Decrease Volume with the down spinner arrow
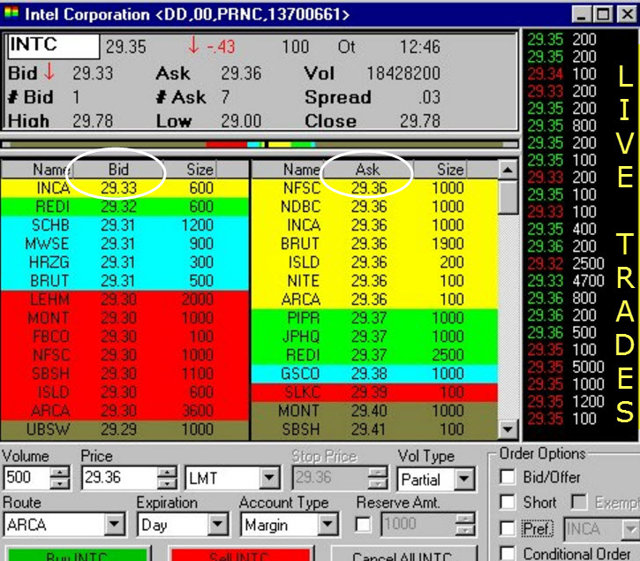640x561 pixels. (60, 483)
